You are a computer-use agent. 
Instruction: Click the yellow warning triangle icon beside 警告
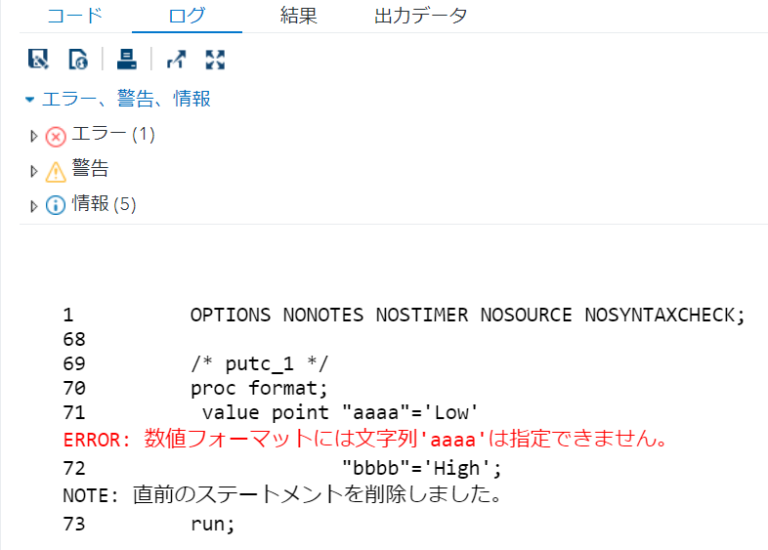click(x=56, y=171)
